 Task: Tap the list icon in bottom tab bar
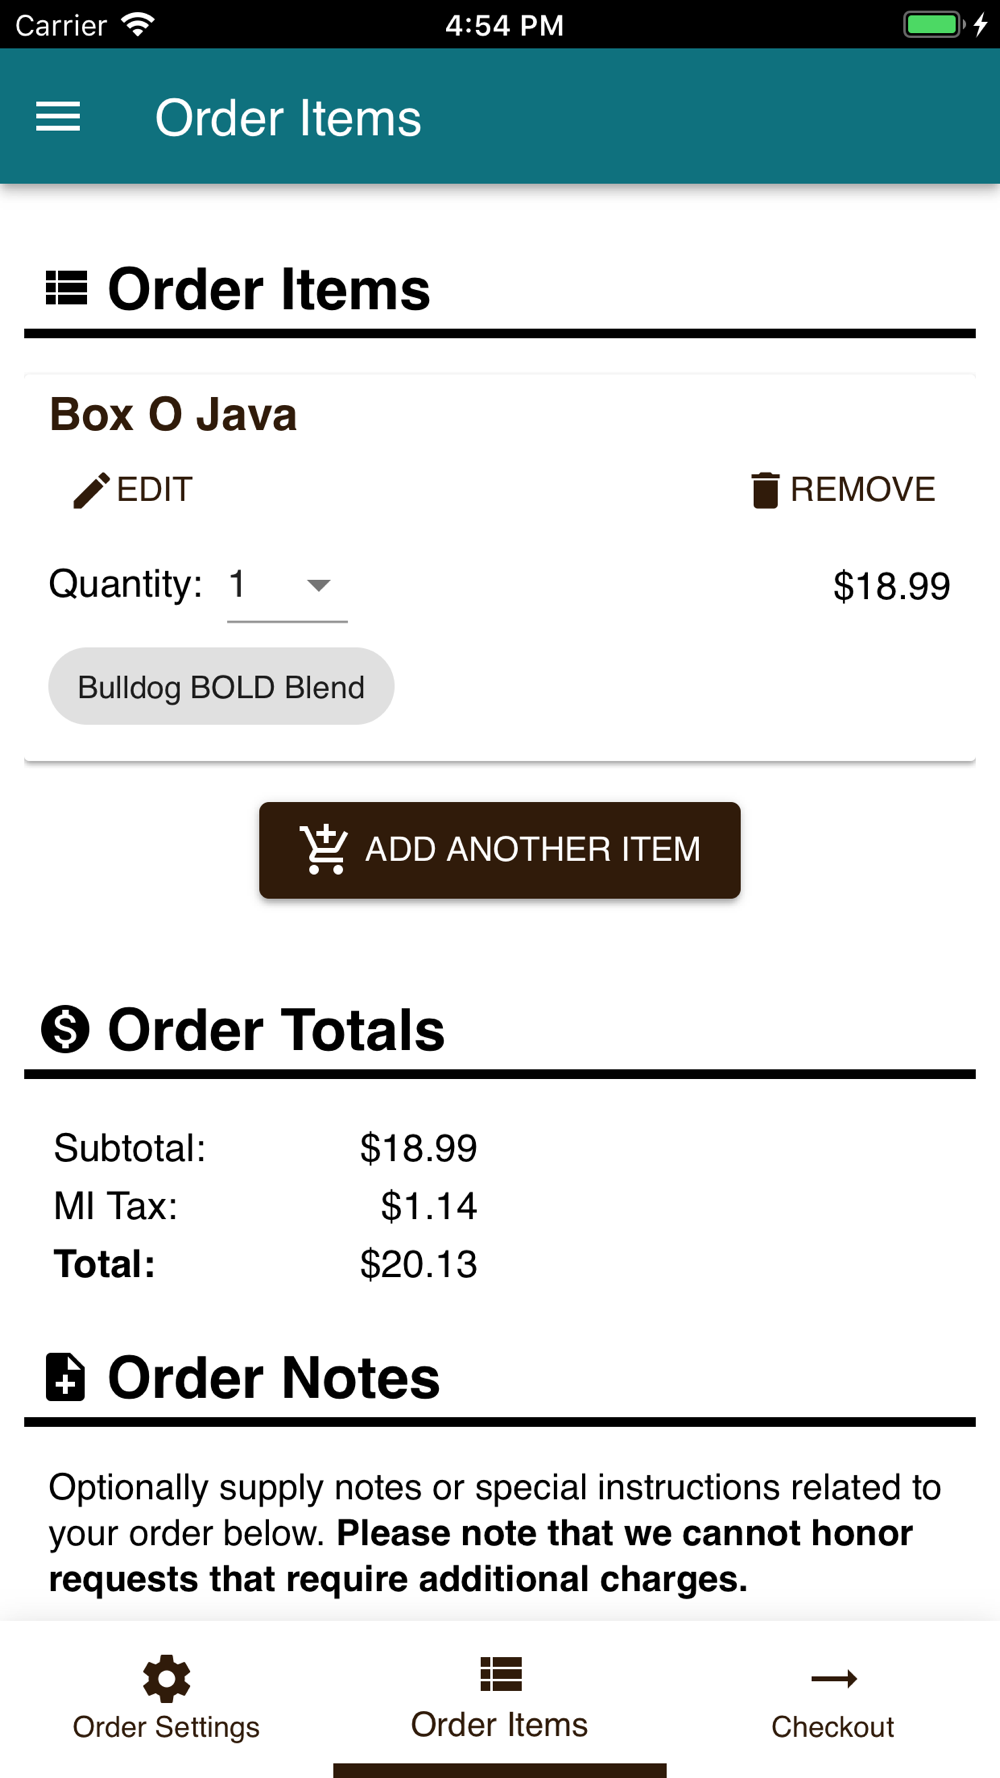[x=500, y=1674]
